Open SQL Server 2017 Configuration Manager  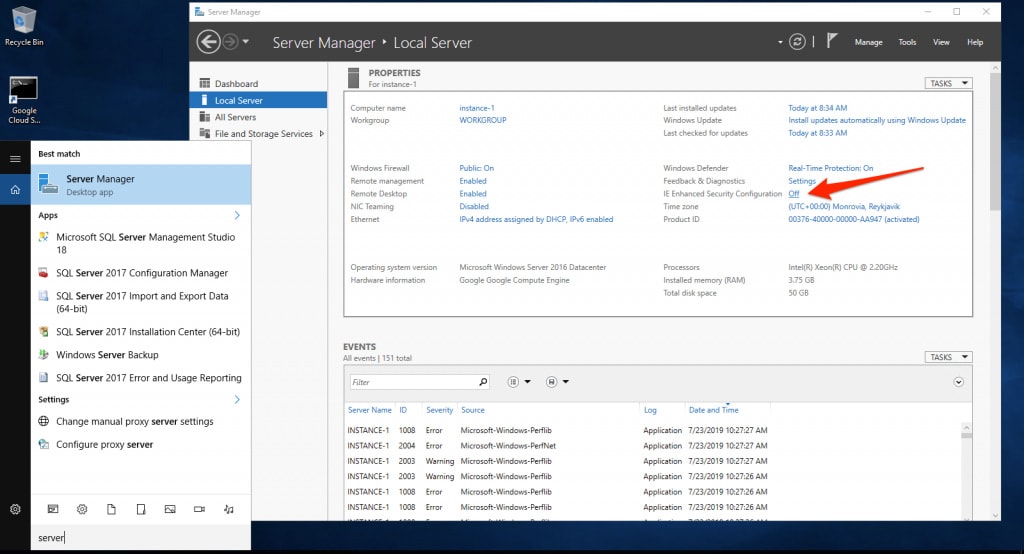coord(141,273)
